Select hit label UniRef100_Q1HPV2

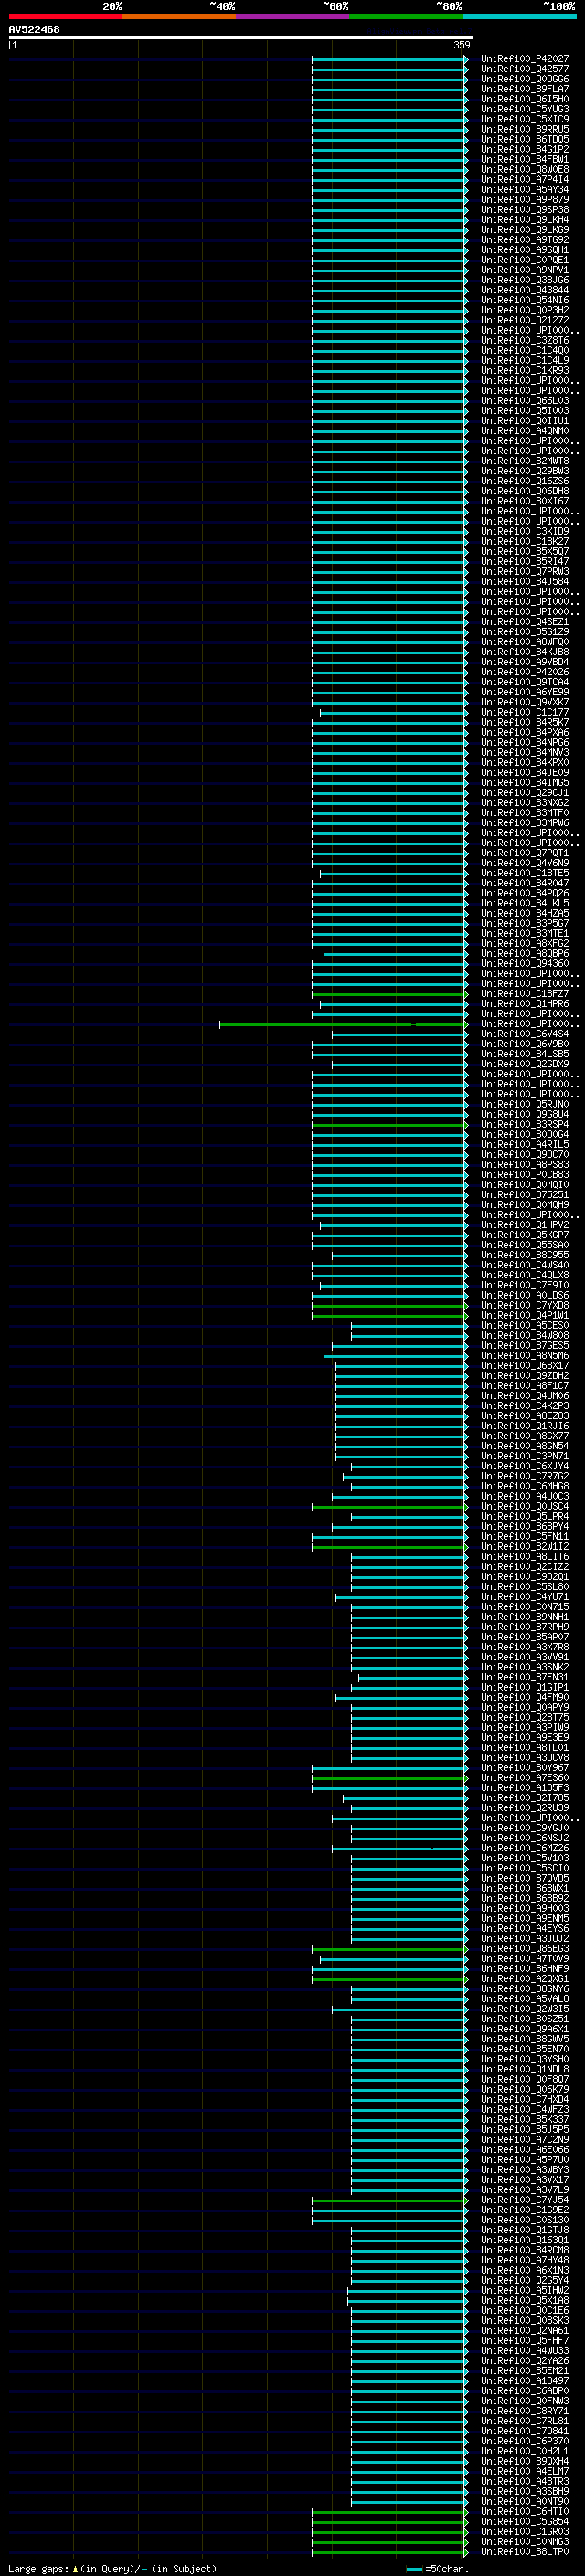[x=524, y=1225]
